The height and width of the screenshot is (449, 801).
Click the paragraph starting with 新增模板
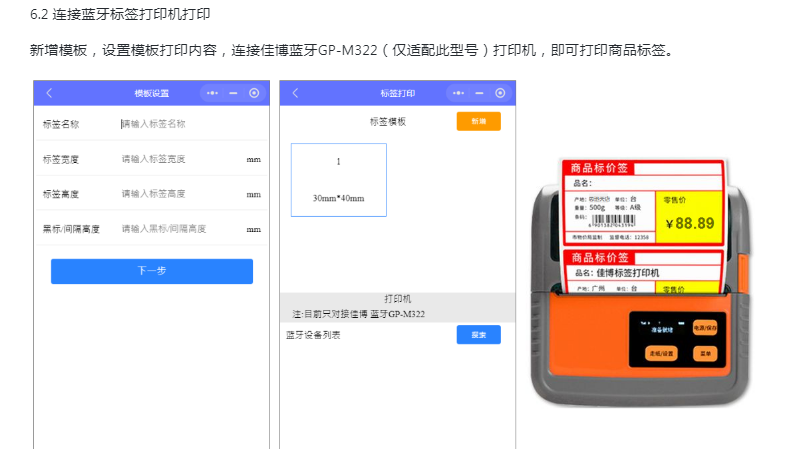[x=353, y=50]
